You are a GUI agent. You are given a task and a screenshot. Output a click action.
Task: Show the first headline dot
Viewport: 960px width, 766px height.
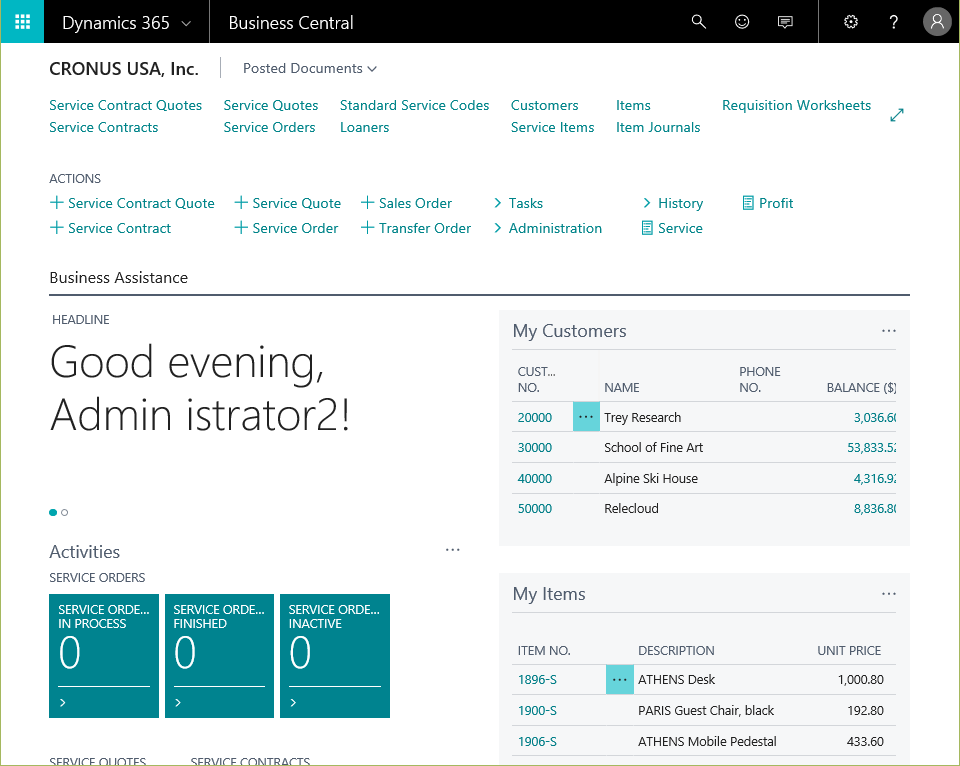(x=53, y=513)
